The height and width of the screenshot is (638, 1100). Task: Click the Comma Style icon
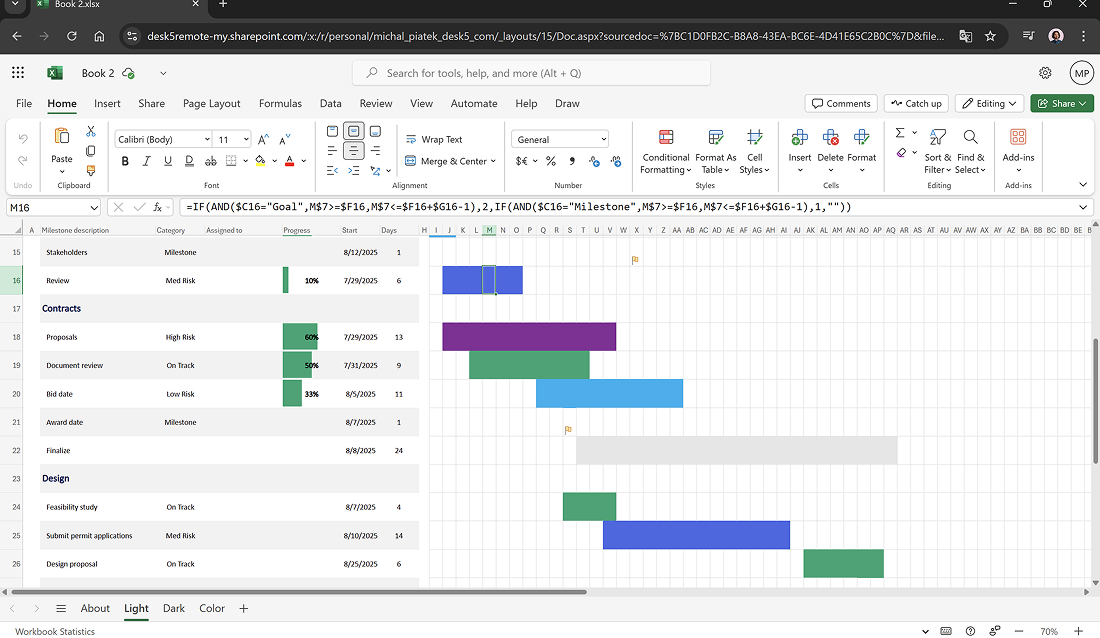[572, 161]
